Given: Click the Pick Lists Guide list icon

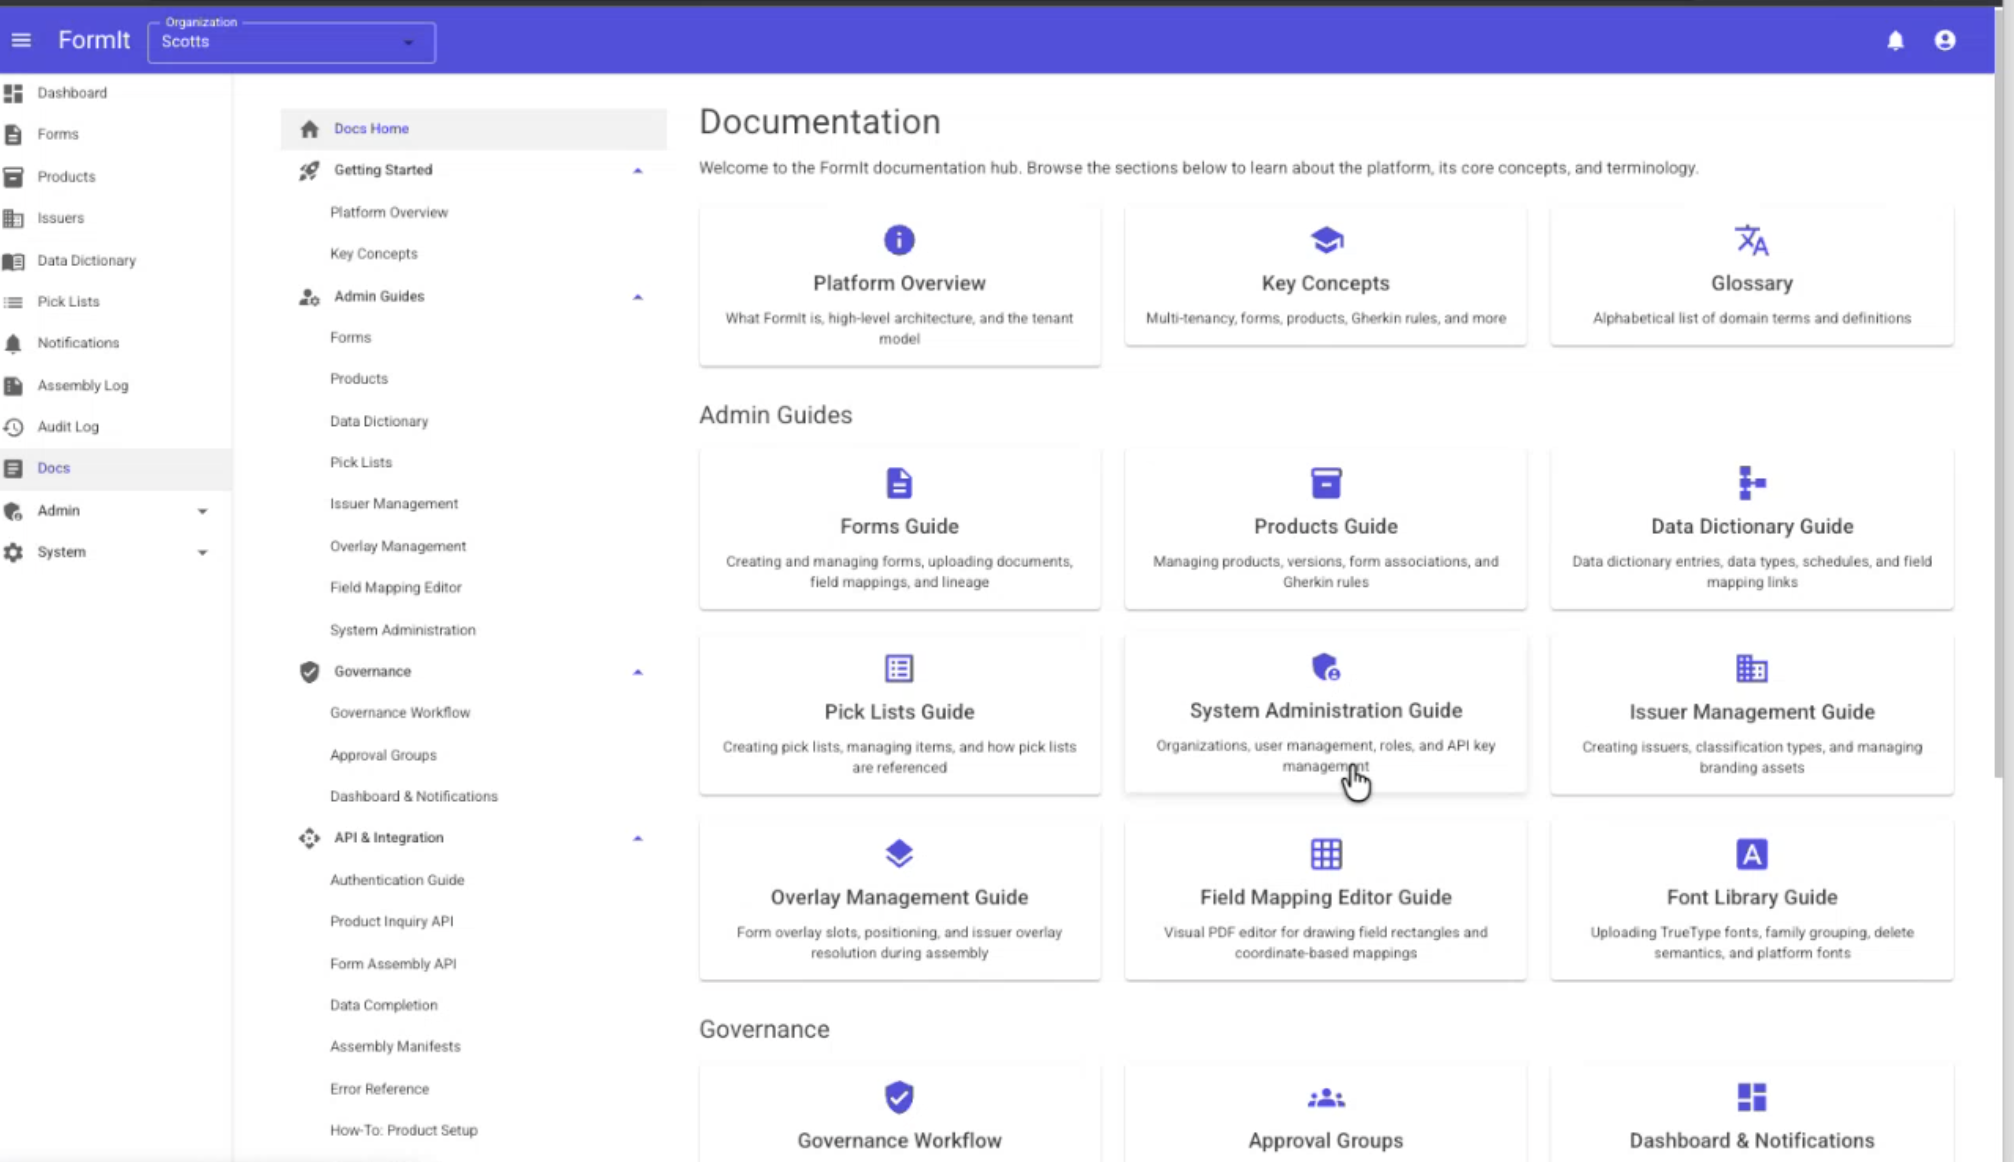Looking at the screenshot, I should click(x=899, y=668).
